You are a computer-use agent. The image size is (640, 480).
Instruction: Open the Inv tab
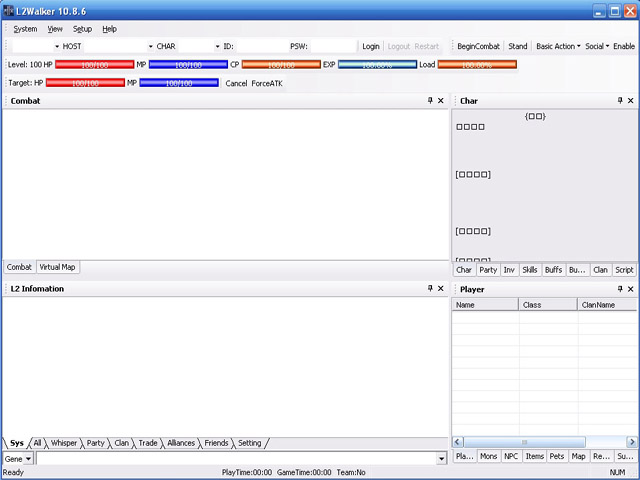509,270
